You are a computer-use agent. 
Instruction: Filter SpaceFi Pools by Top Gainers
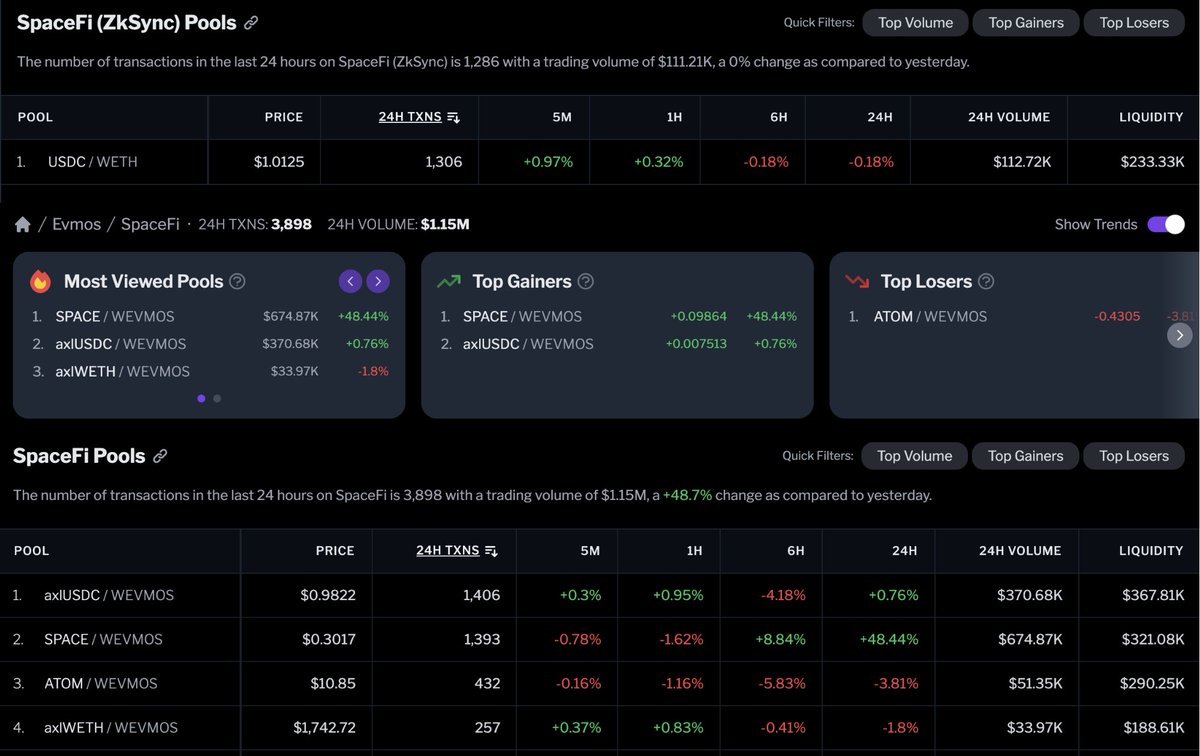(x=1026, y=456)
